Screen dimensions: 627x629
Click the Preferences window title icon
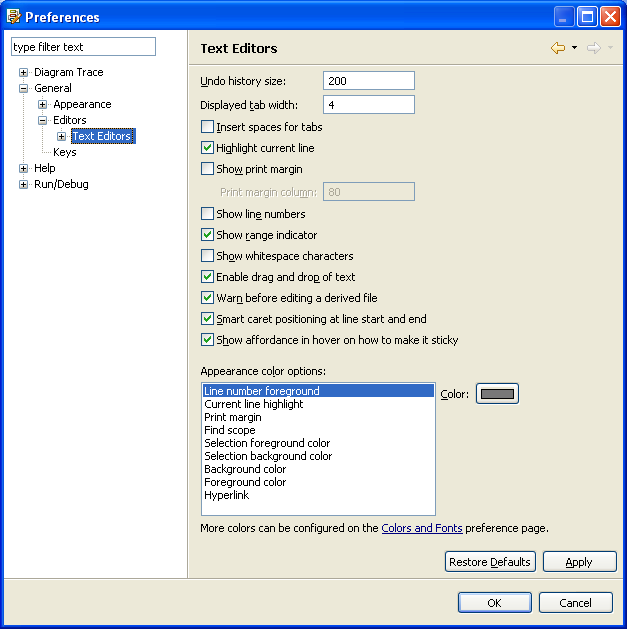[x=13, y=17]
